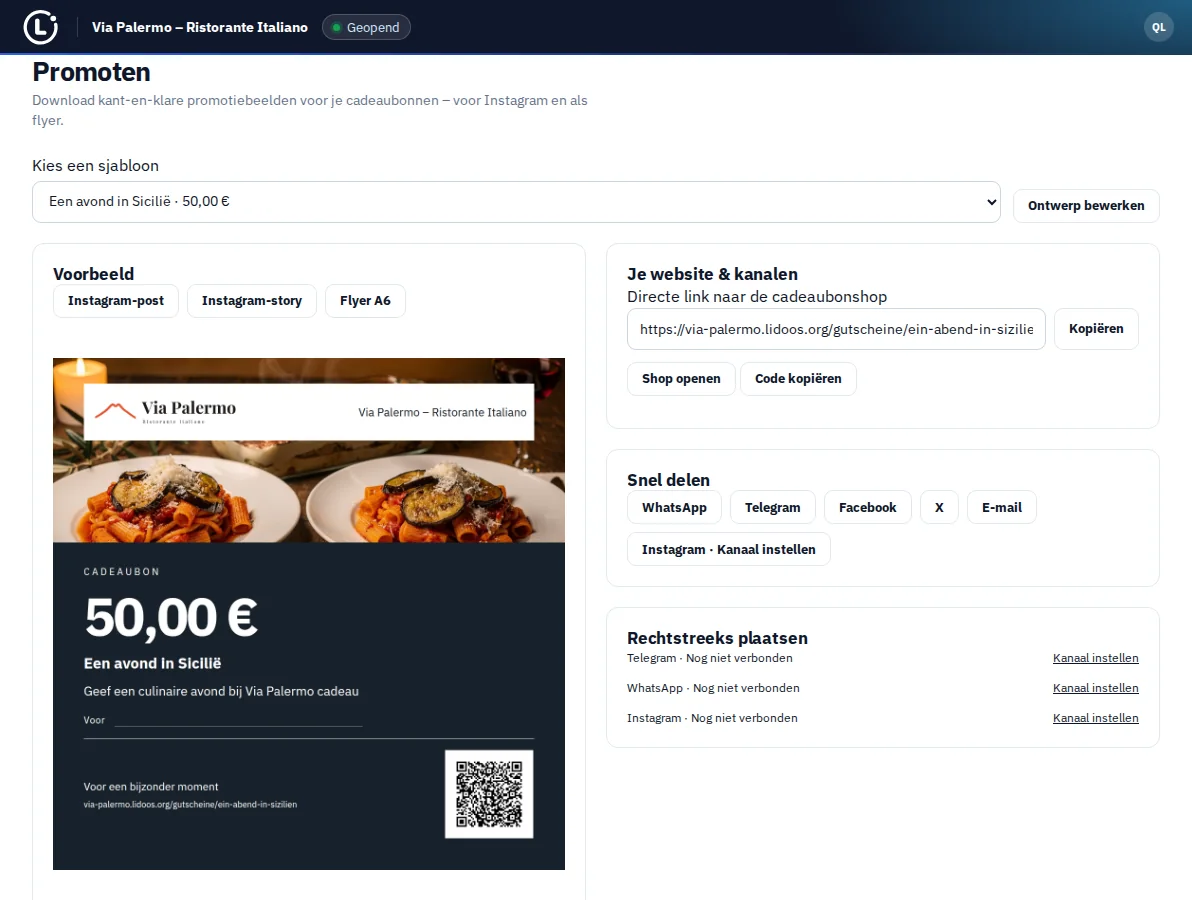Share via the X button

939,508
